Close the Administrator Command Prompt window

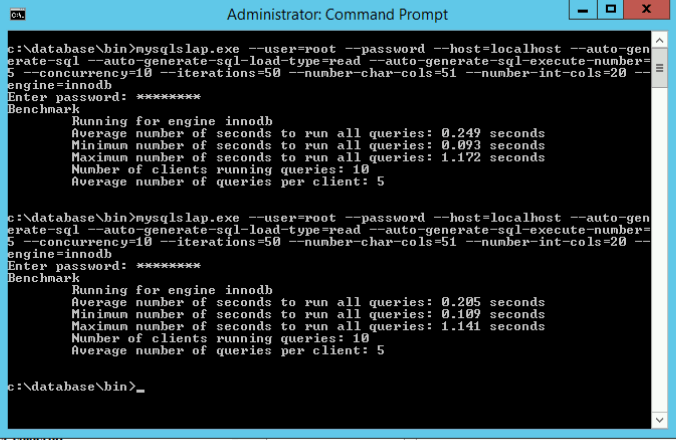(x=646, y=9)
